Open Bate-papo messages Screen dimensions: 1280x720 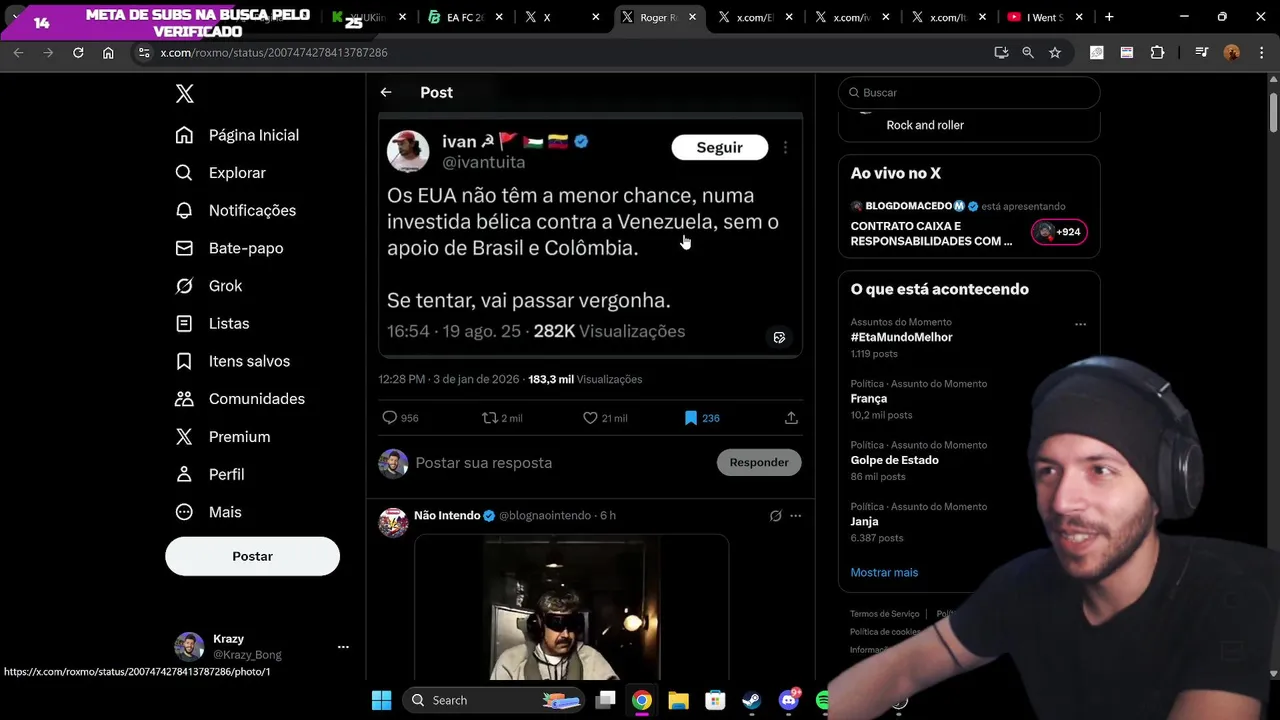(x=229, y=248)
